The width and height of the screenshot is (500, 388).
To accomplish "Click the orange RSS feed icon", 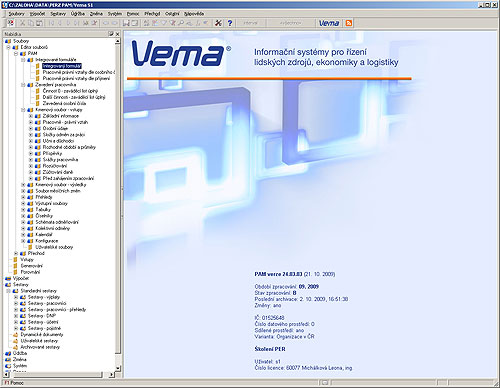I will pos(348,23).
